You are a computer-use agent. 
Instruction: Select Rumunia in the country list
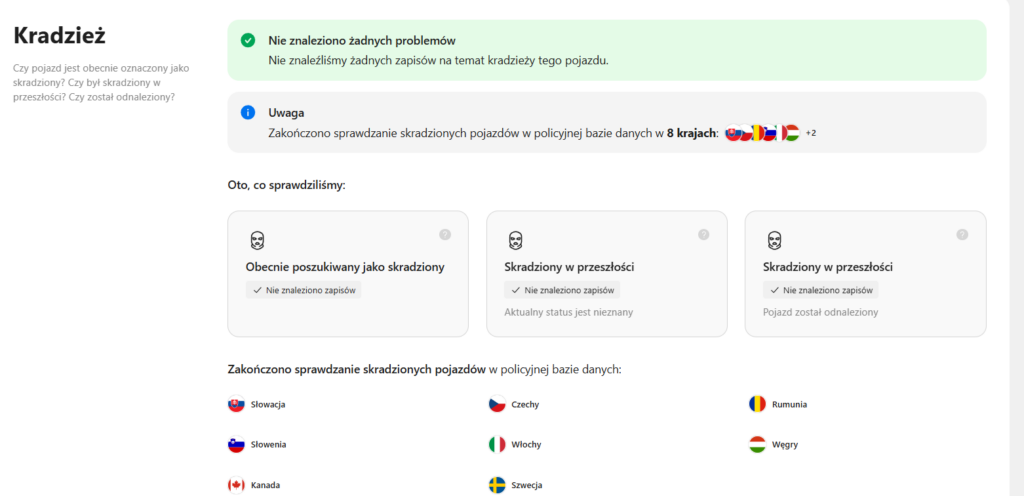(788, 404)
